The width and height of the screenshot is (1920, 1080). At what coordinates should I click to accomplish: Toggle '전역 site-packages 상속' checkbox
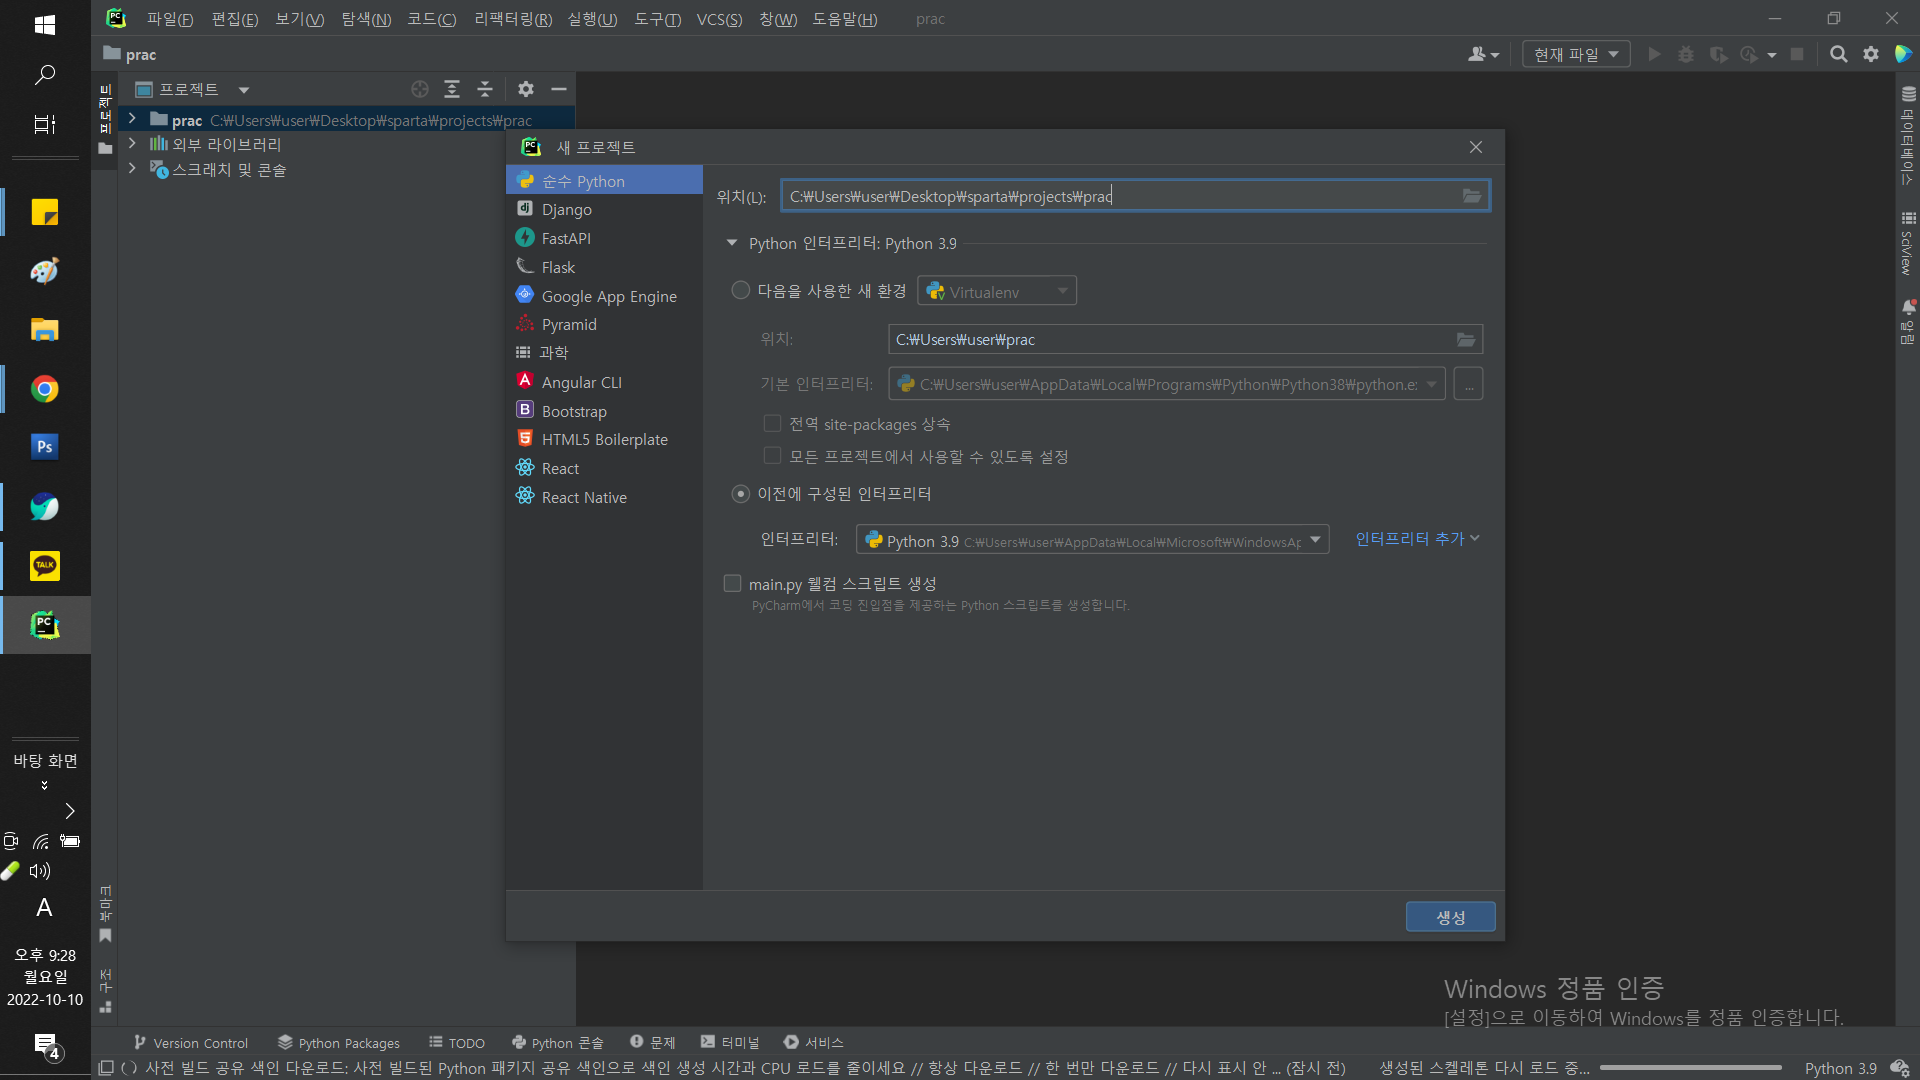pyautogui.click(x=772, y=424)
